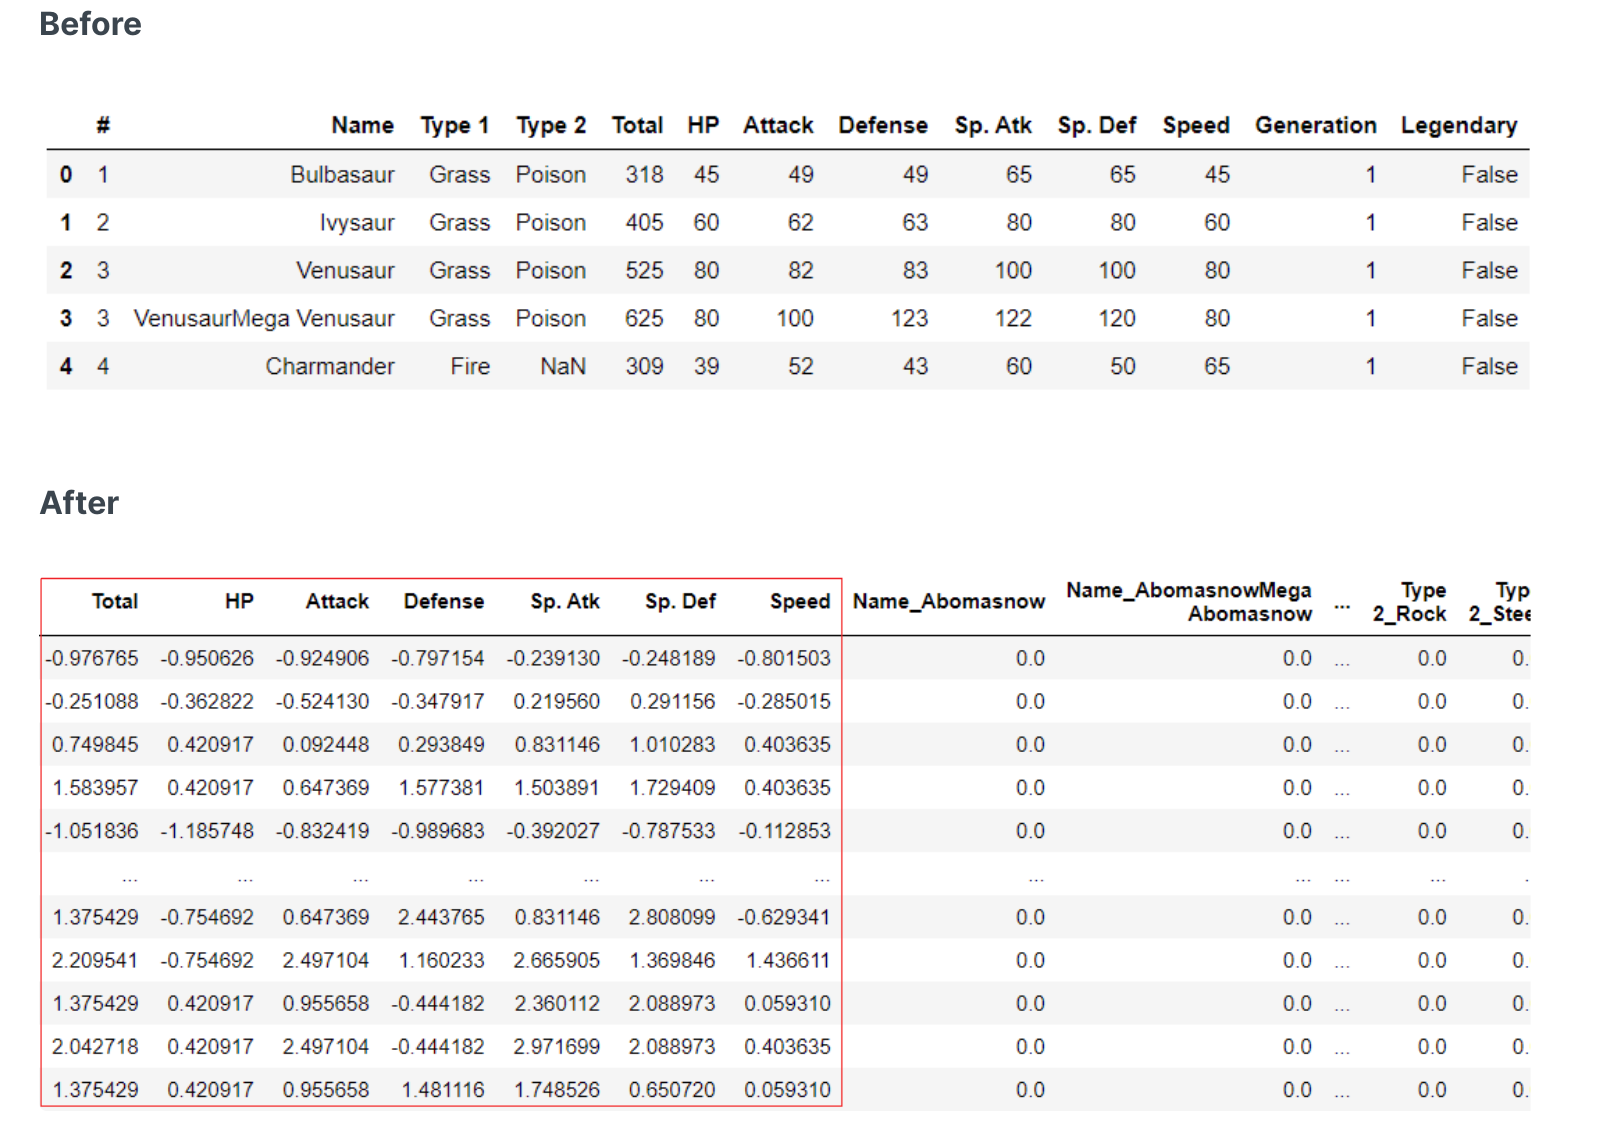Click the Charmander name cell
Viewport: 1616px width, 1140px height.
click(329, 367)
